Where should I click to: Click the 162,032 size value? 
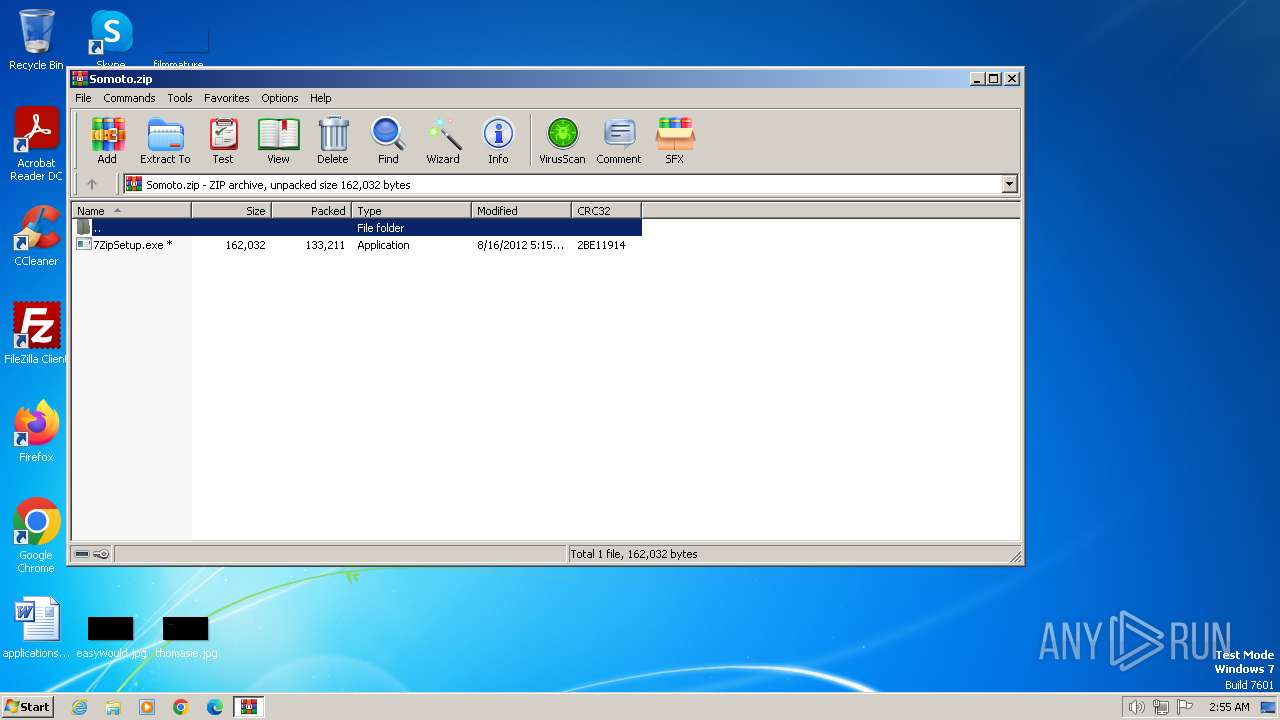point(245,245)
